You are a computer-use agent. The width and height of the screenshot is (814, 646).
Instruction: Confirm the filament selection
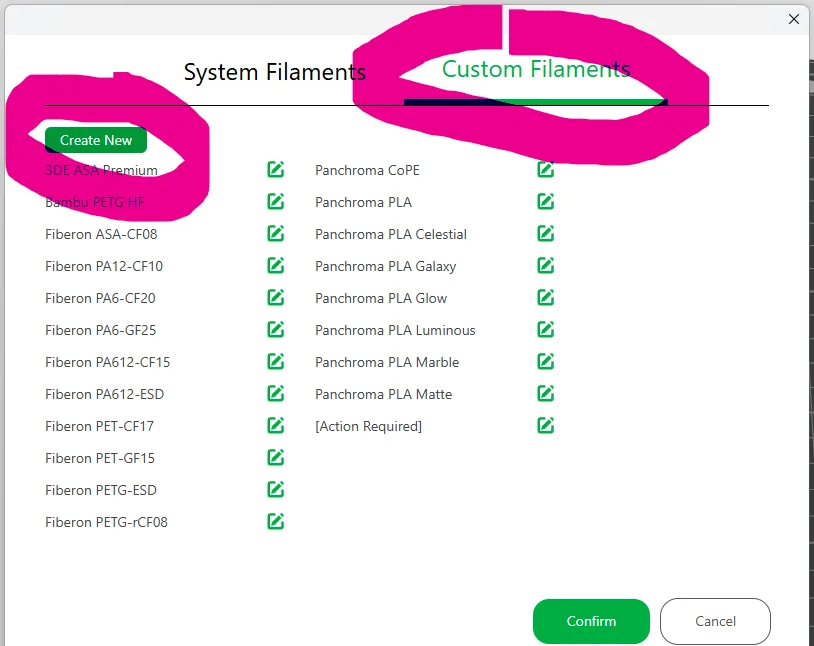click(x=591, y=621)
